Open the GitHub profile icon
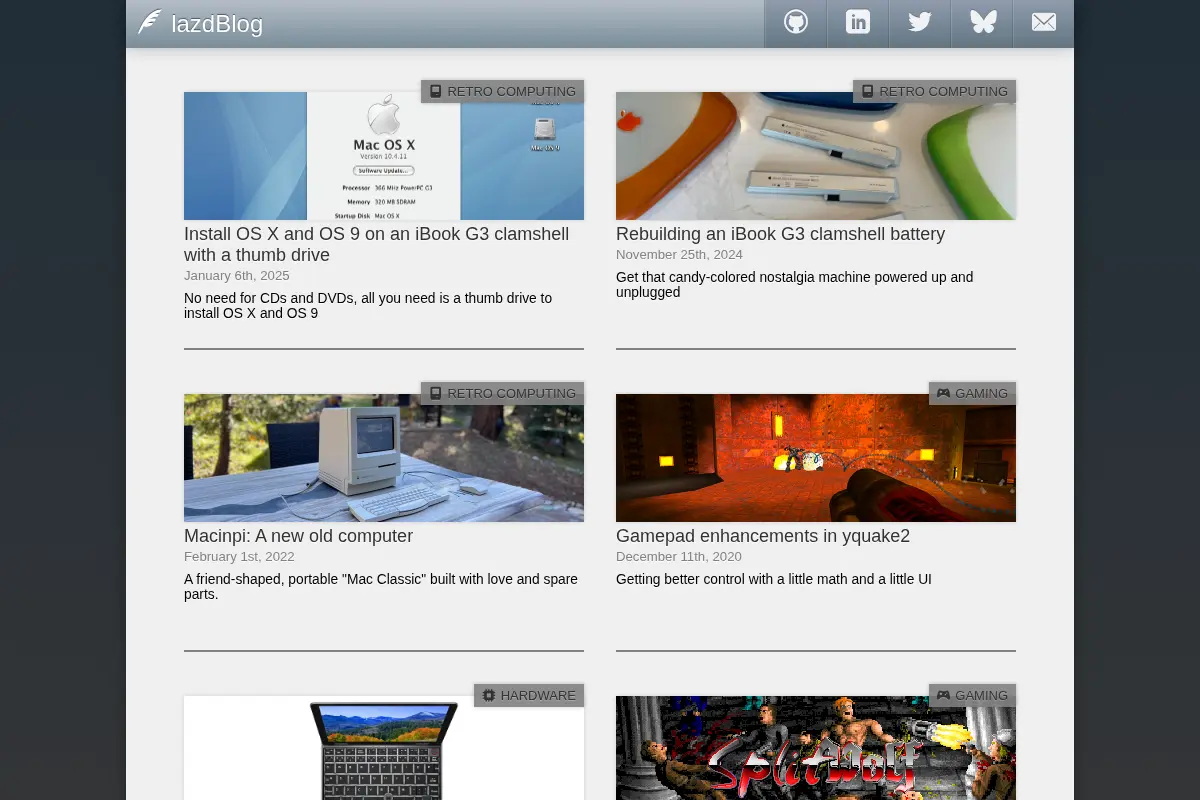The height and width of the screenshot is (800, 1200). point(796,23)
